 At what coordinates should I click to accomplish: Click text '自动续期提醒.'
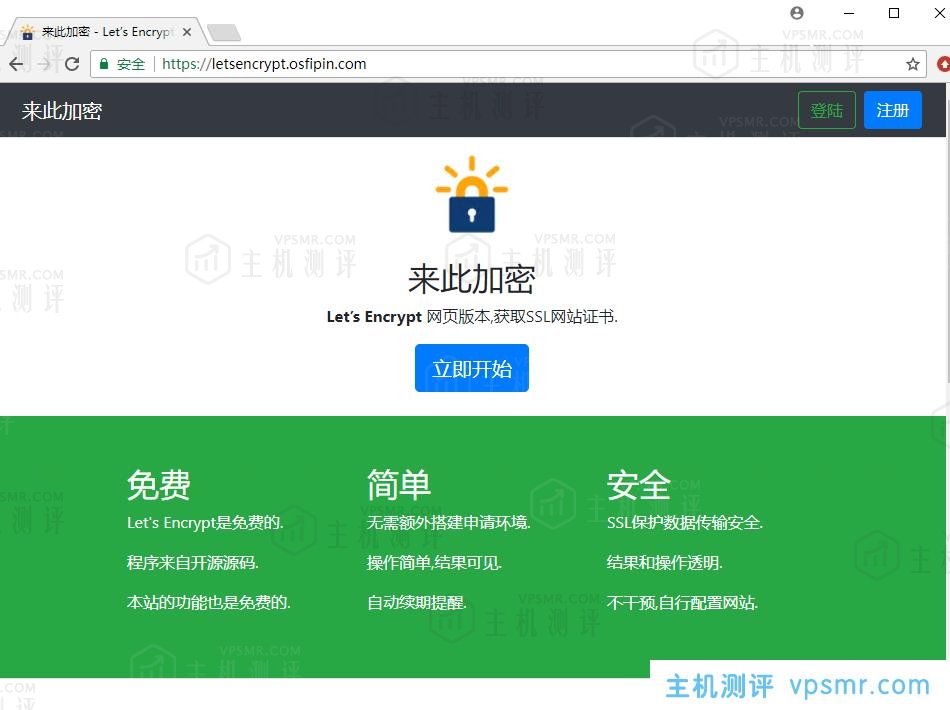click(417, 603)
